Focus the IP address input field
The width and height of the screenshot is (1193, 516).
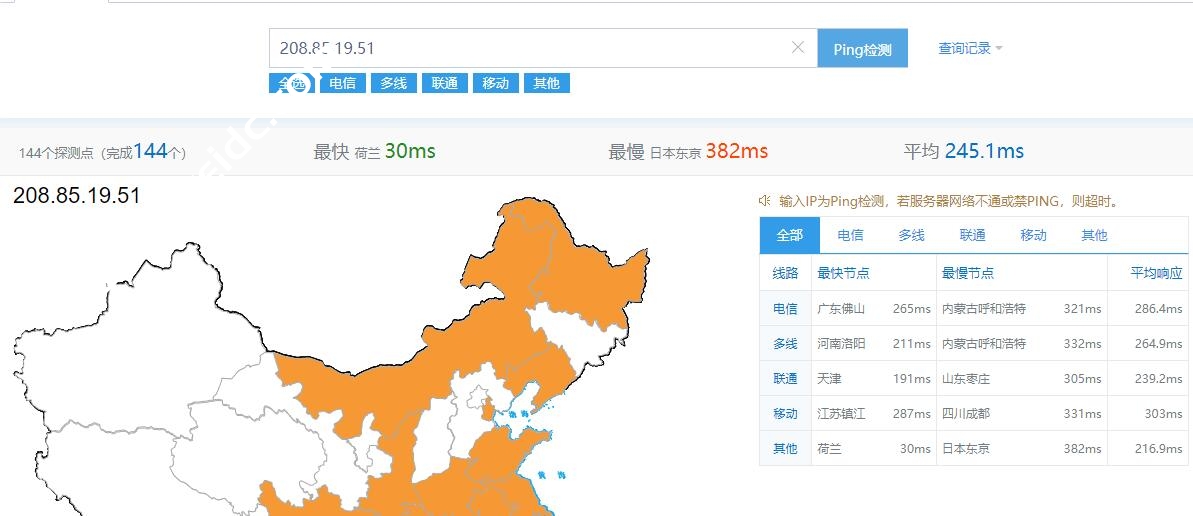coord(542,48)
